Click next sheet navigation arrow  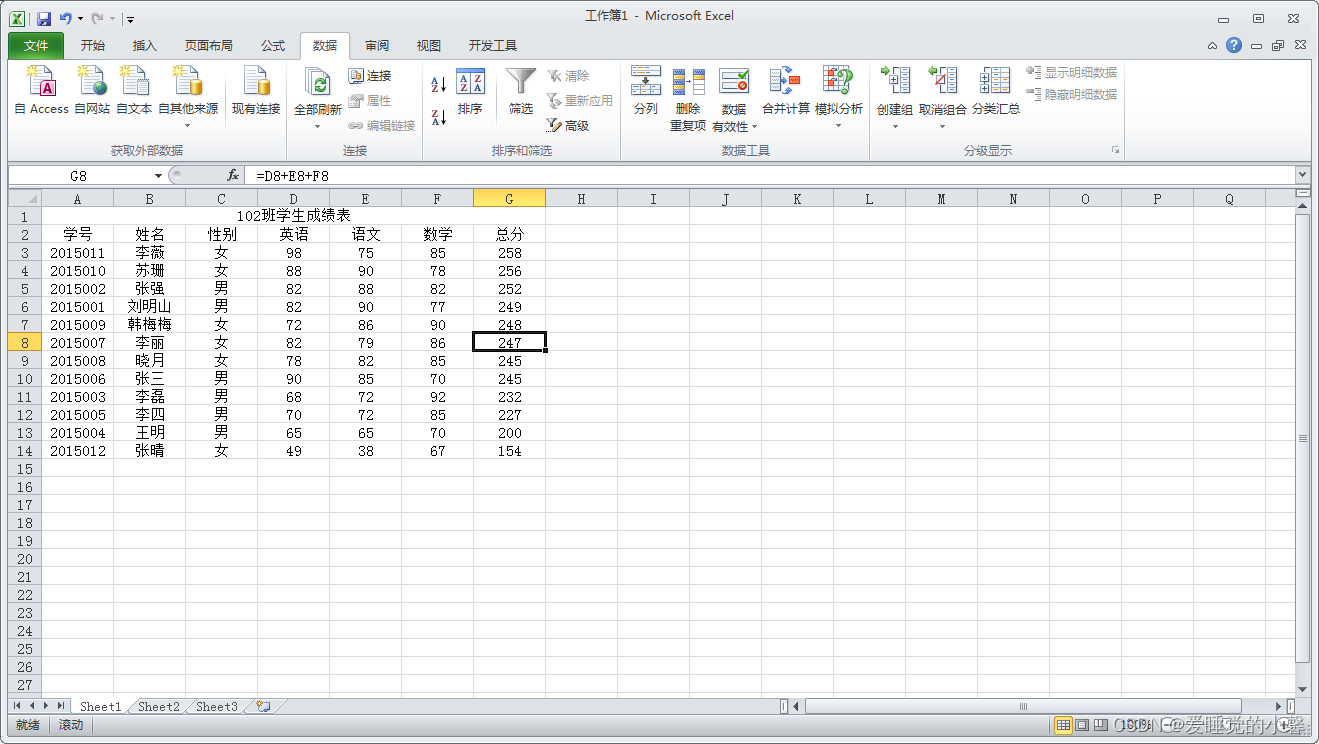tap(46, 706)
